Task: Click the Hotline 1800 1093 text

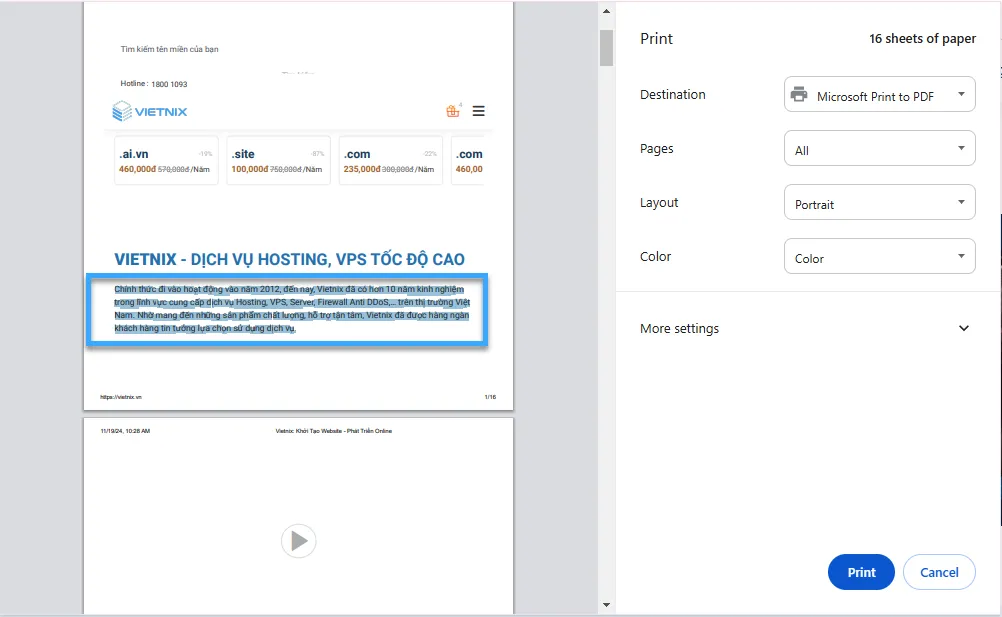Action: coord(153,84)
